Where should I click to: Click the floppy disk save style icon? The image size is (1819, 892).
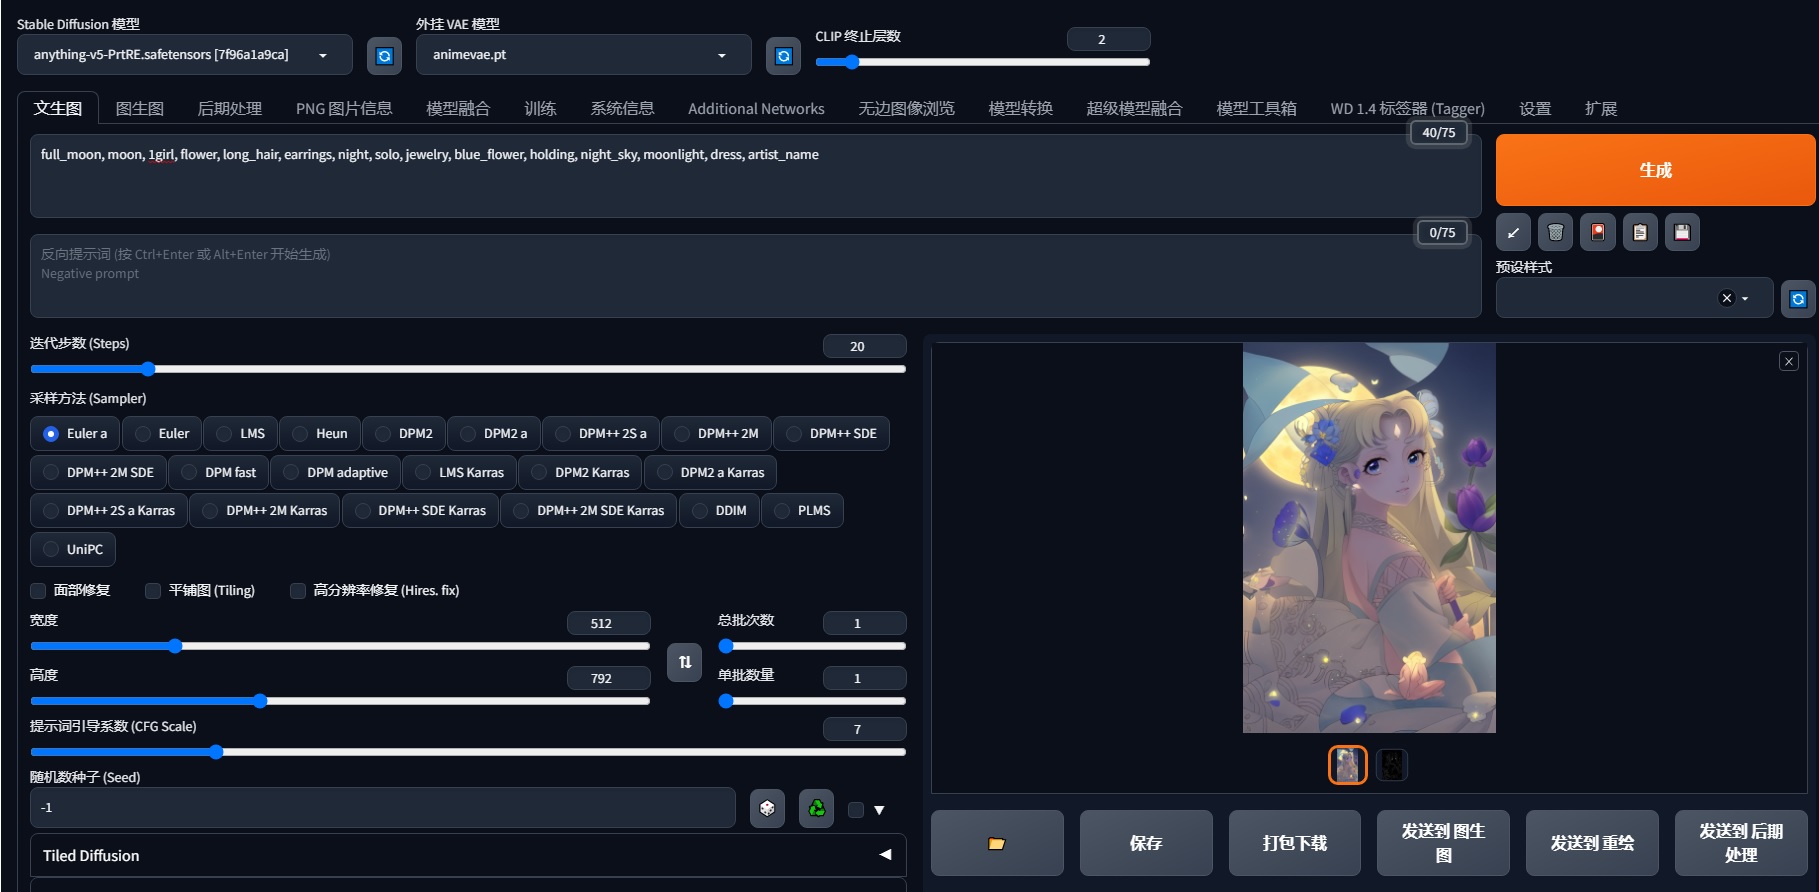1682,232
